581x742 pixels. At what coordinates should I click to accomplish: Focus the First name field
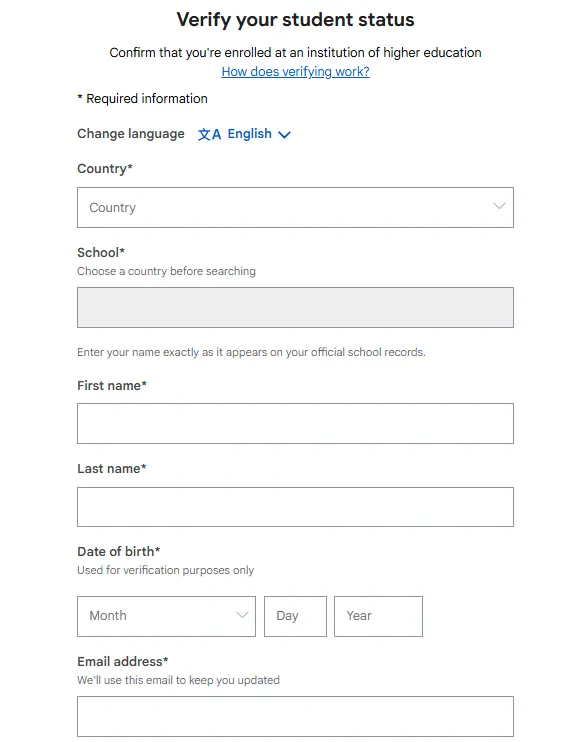point(295,423)
